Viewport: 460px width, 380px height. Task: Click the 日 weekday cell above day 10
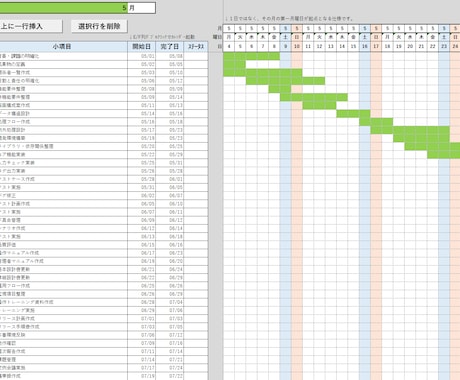point(297,37)
